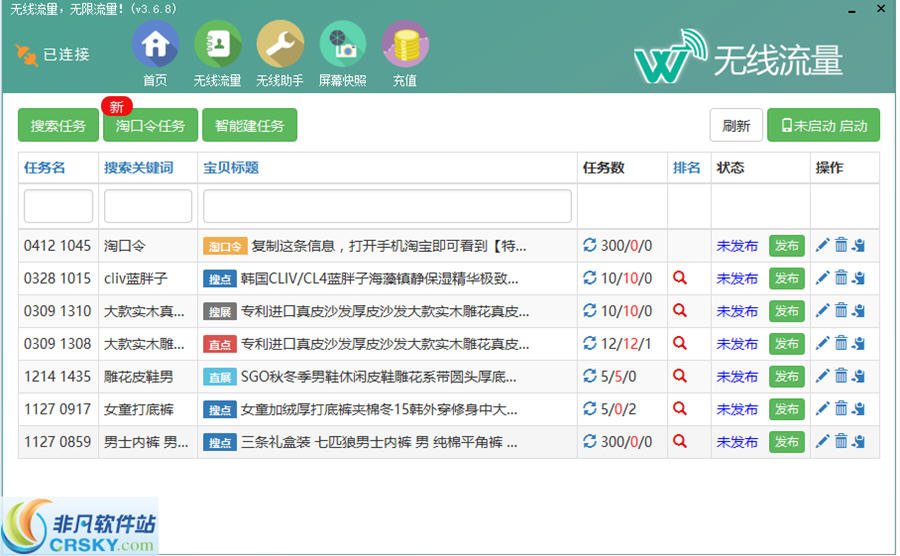Image resolution: width=900 pixels, height=556 pixels.
Task: Check ranking magnifier for task 1127 0859
Action: point(680,441)
